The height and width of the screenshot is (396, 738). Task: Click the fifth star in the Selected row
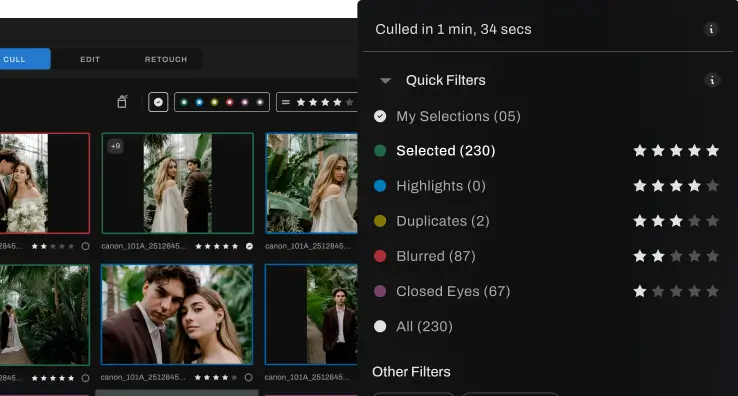[713, 151]
